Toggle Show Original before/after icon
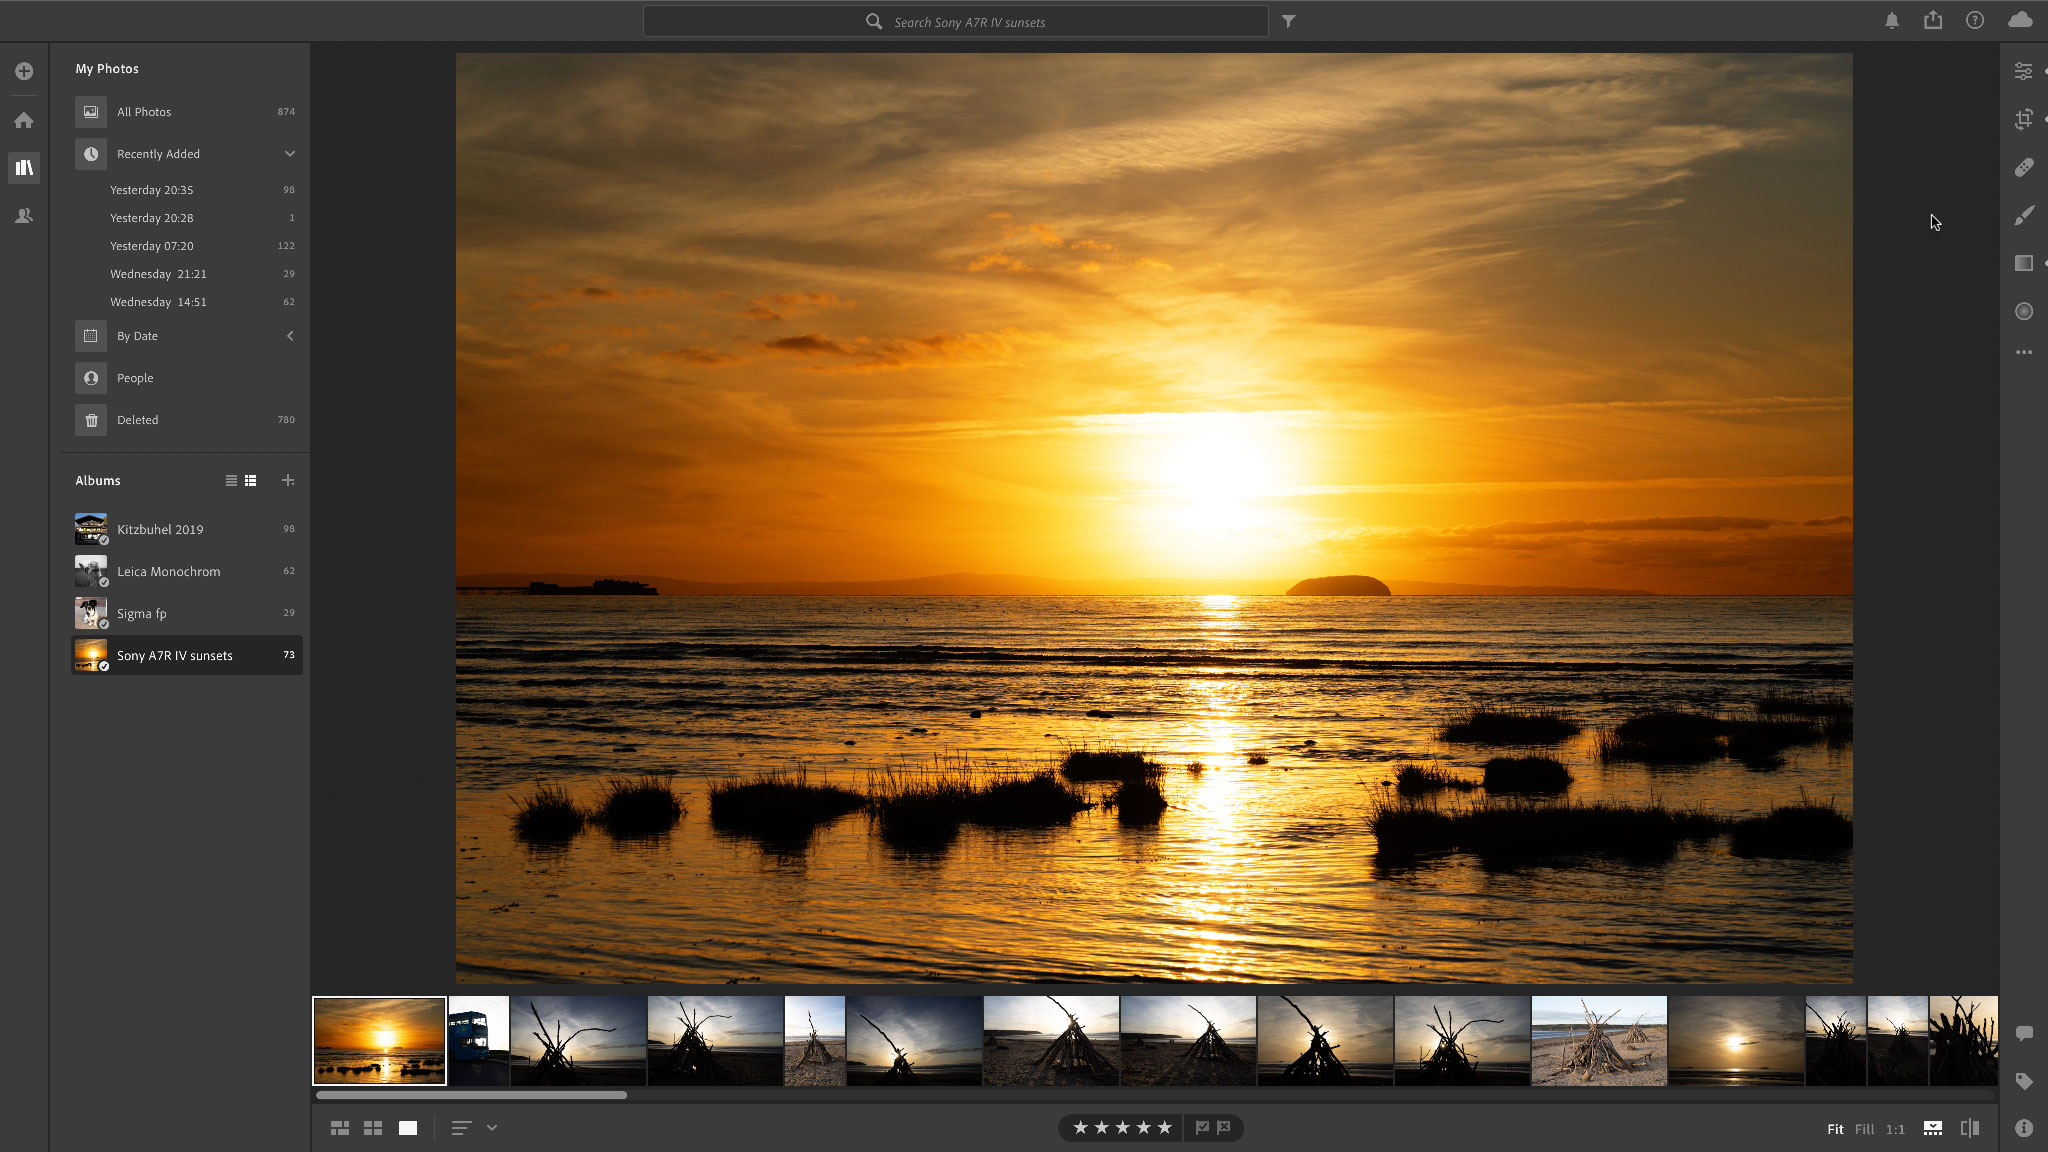The height and width of the screenshot is (1152, 2048). (x=1969, y=1128)
